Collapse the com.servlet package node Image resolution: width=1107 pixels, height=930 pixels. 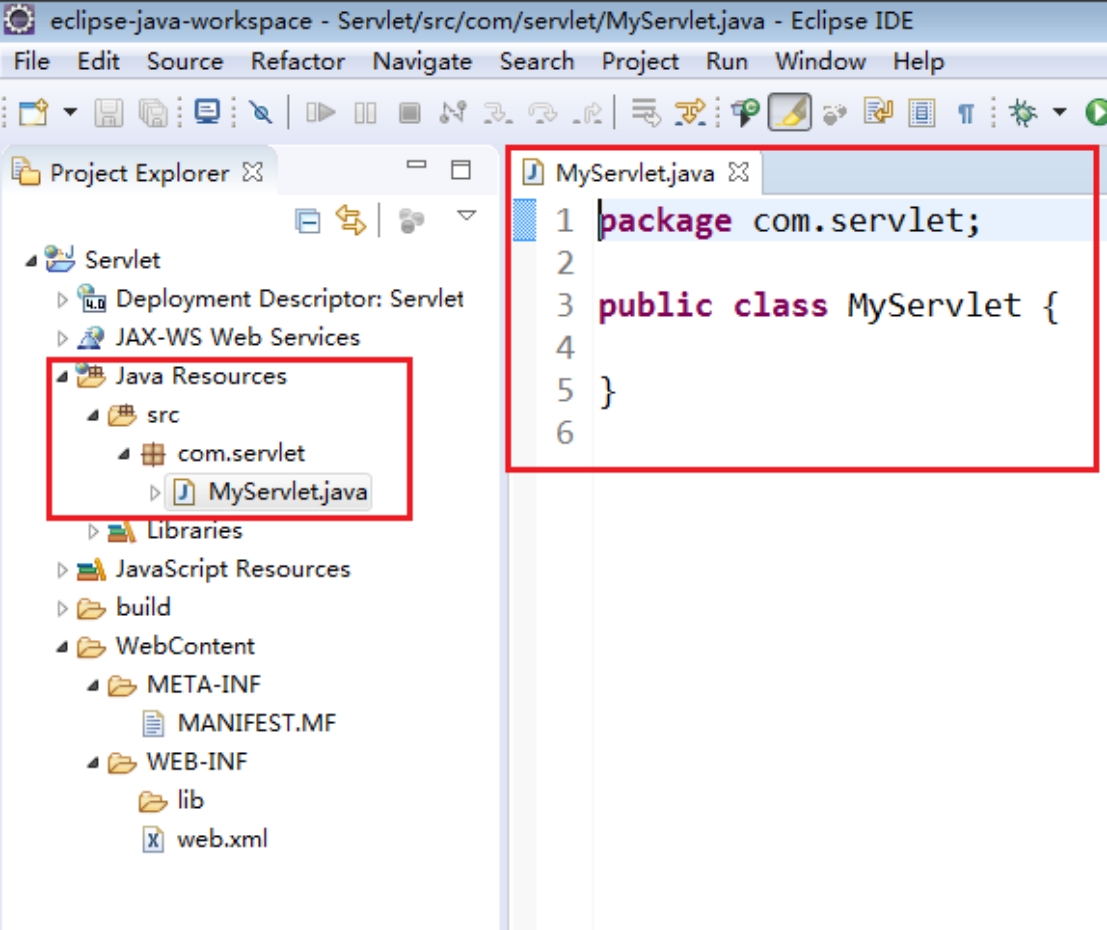click(124, 454)
